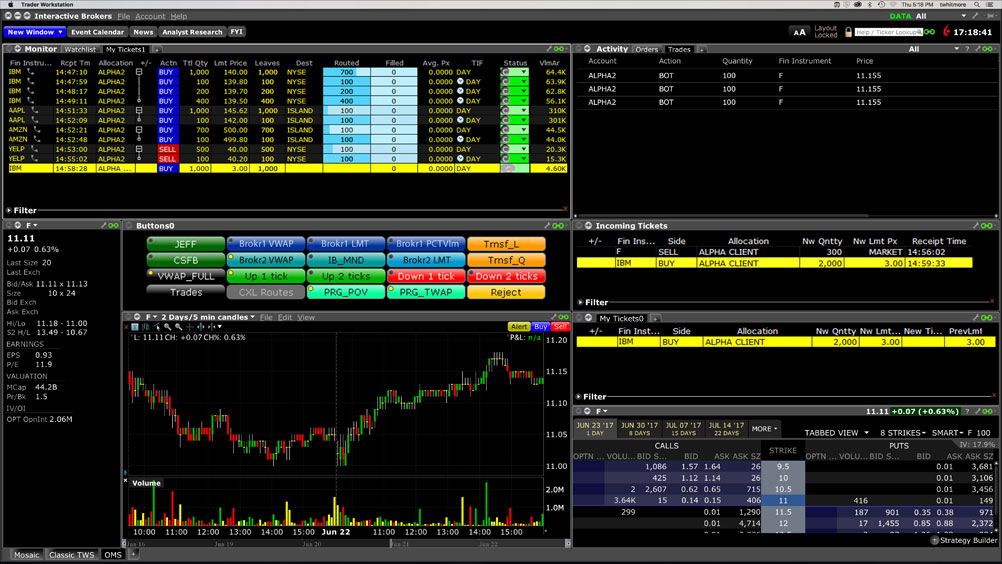Open the MORE expirations dropdown
Image resolution: width=1002 pixels, height=564 pixels.
click(763, 428)
